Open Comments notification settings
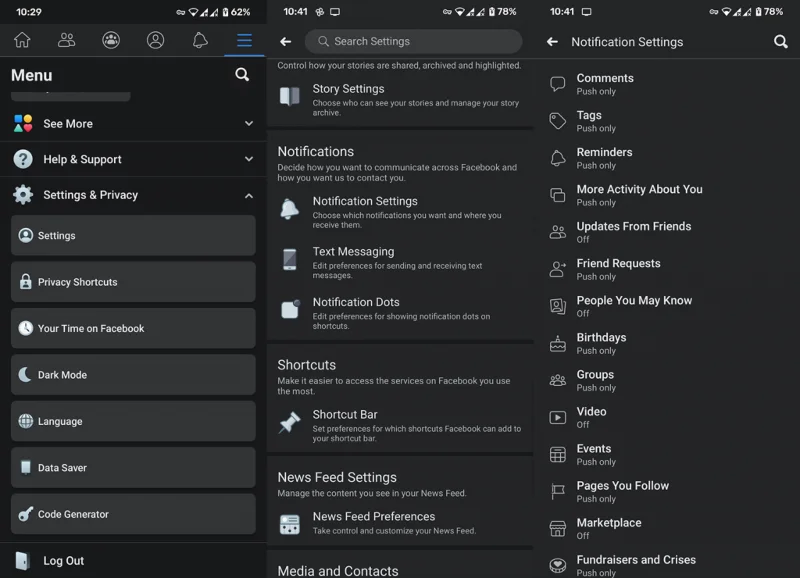The image size is (800, 578). tap(666, 84)
